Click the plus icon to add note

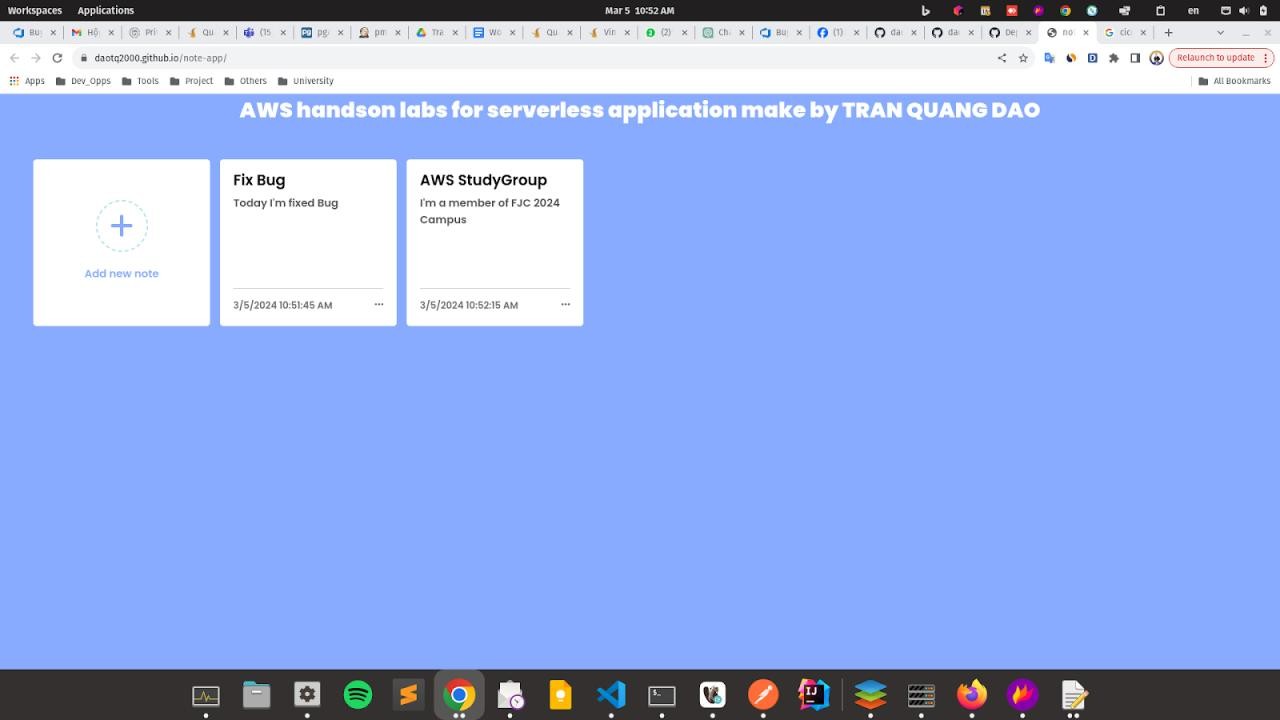(x=121, y=226)
